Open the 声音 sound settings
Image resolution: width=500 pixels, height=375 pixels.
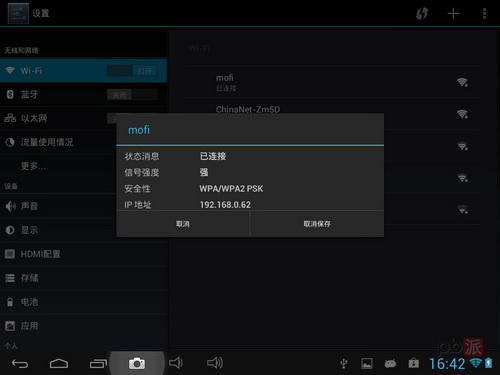coord(58,206)
